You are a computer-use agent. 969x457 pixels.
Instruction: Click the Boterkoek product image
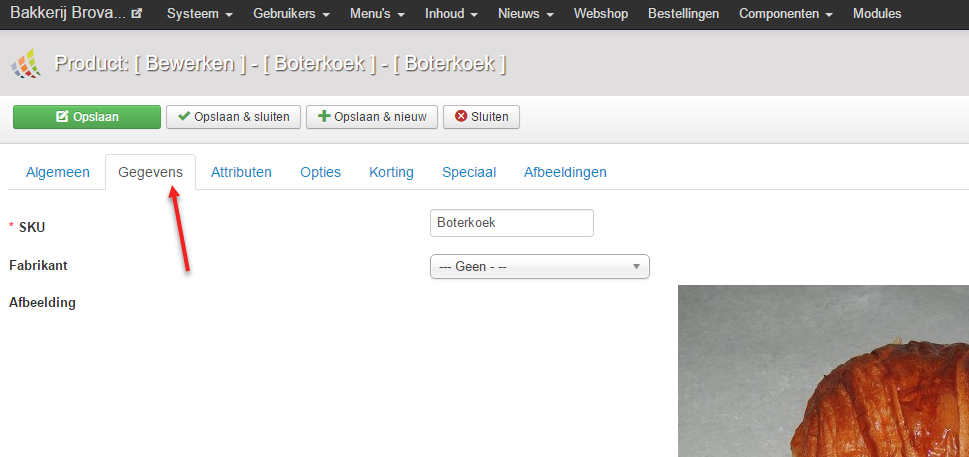coord(823,371)
